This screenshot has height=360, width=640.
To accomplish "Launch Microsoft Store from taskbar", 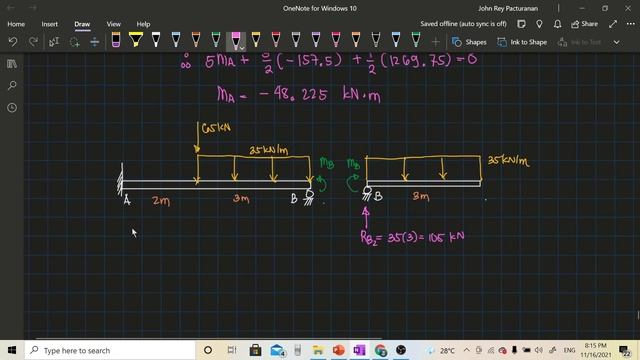I will pyautogui.click(x=256, y=350).
